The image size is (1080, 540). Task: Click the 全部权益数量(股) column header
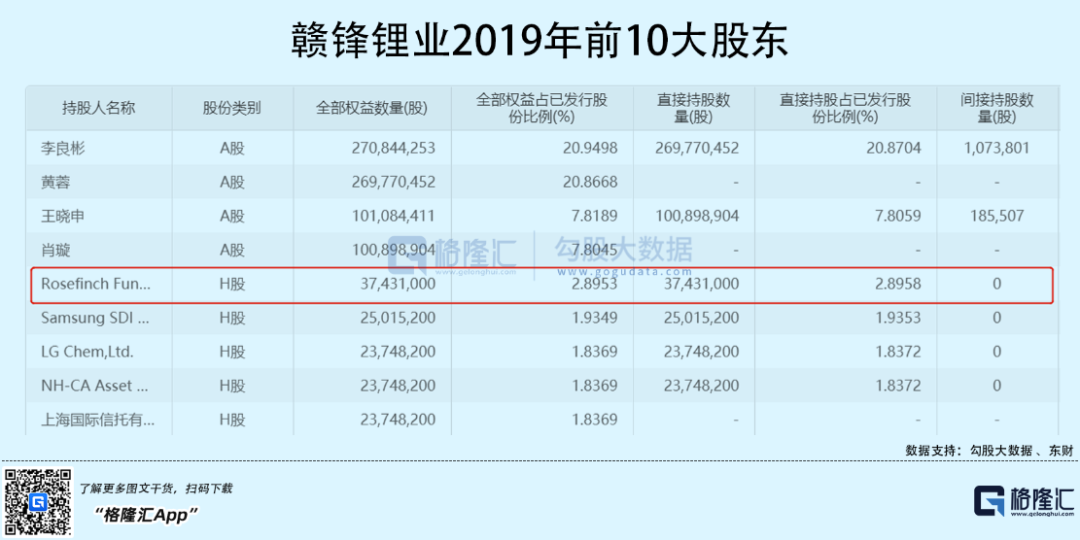pos(371,108)
